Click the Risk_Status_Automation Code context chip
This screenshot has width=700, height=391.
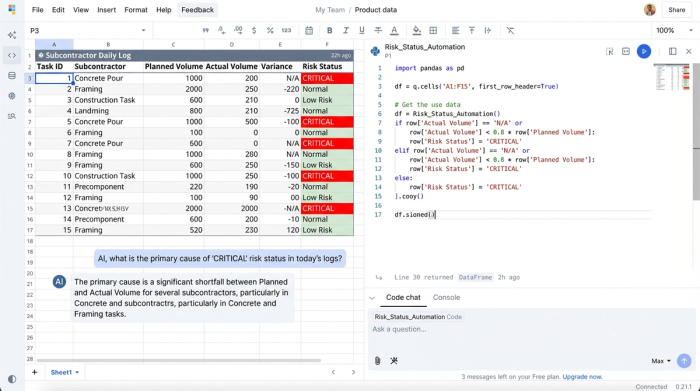tap(418, 317)
